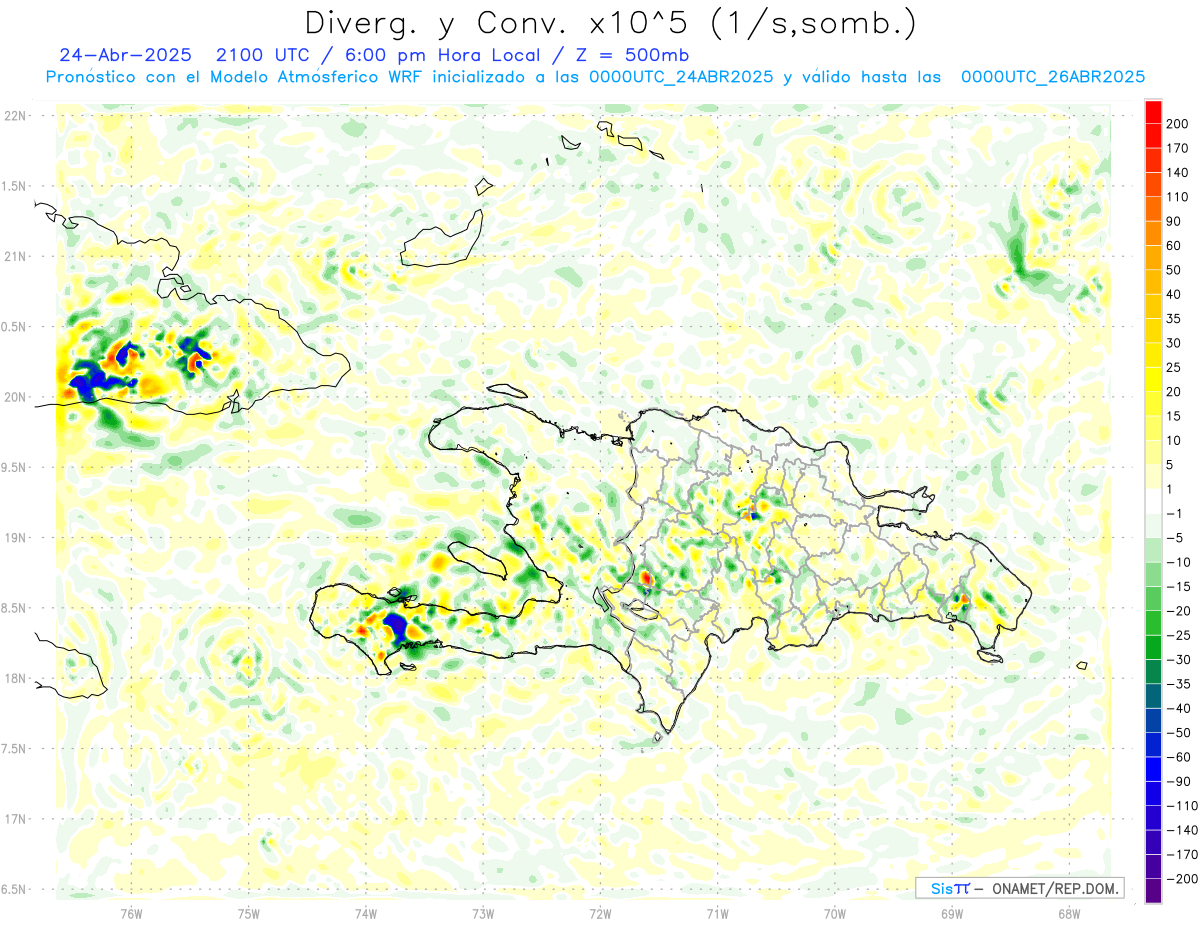
Task: Click the "1.5N" latitude label
Action: [x=16, y=186]
